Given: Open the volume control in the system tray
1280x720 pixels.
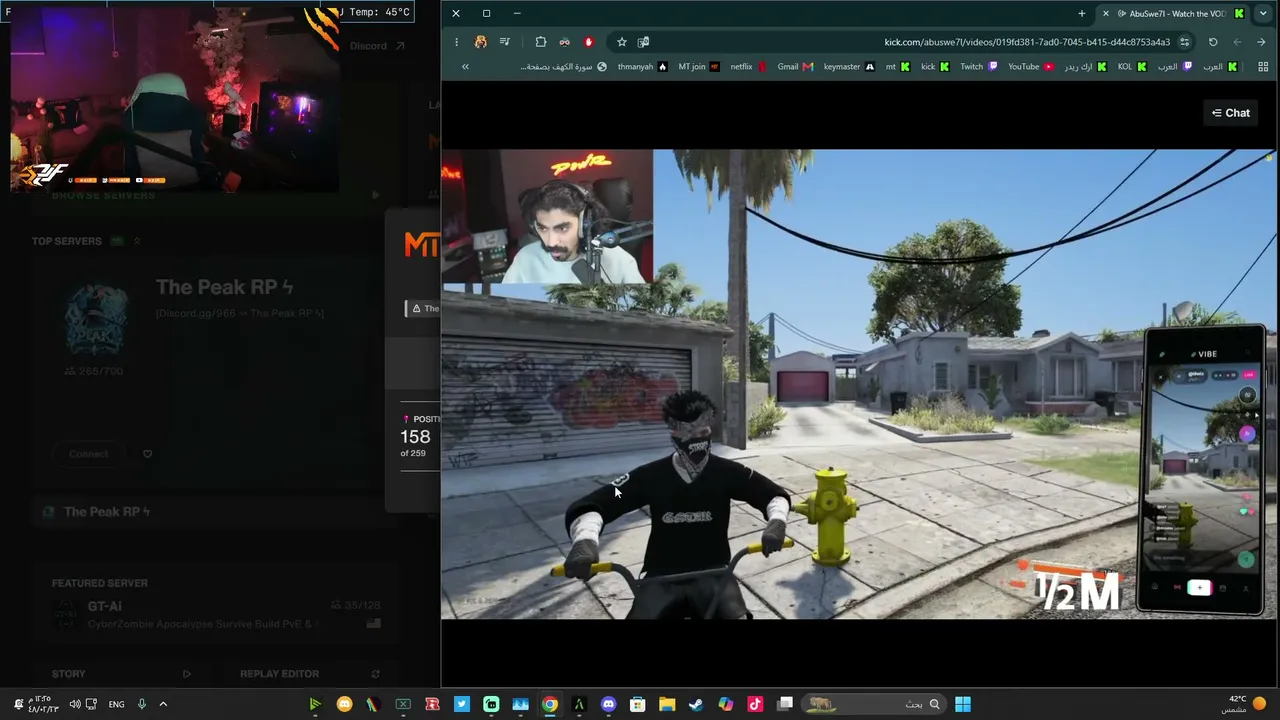Looking at the screenshot, I should (x=75, y=704).
